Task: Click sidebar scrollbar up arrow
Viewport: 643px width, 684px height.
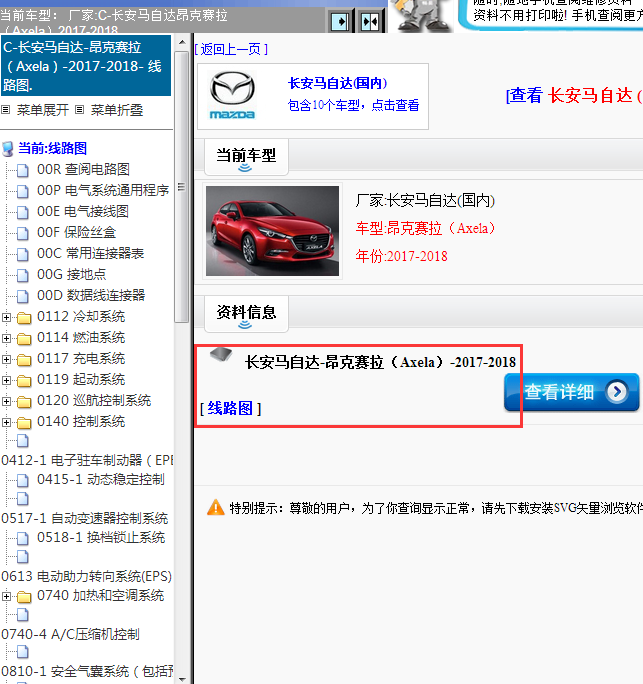Action: pos(182,43)
